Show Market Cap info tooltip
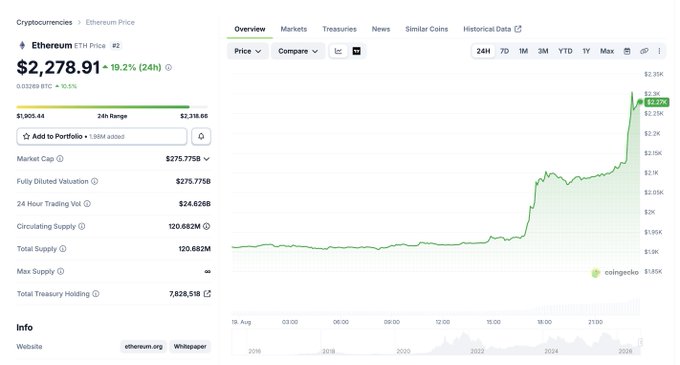680x365 pixels. pos(60,159)
